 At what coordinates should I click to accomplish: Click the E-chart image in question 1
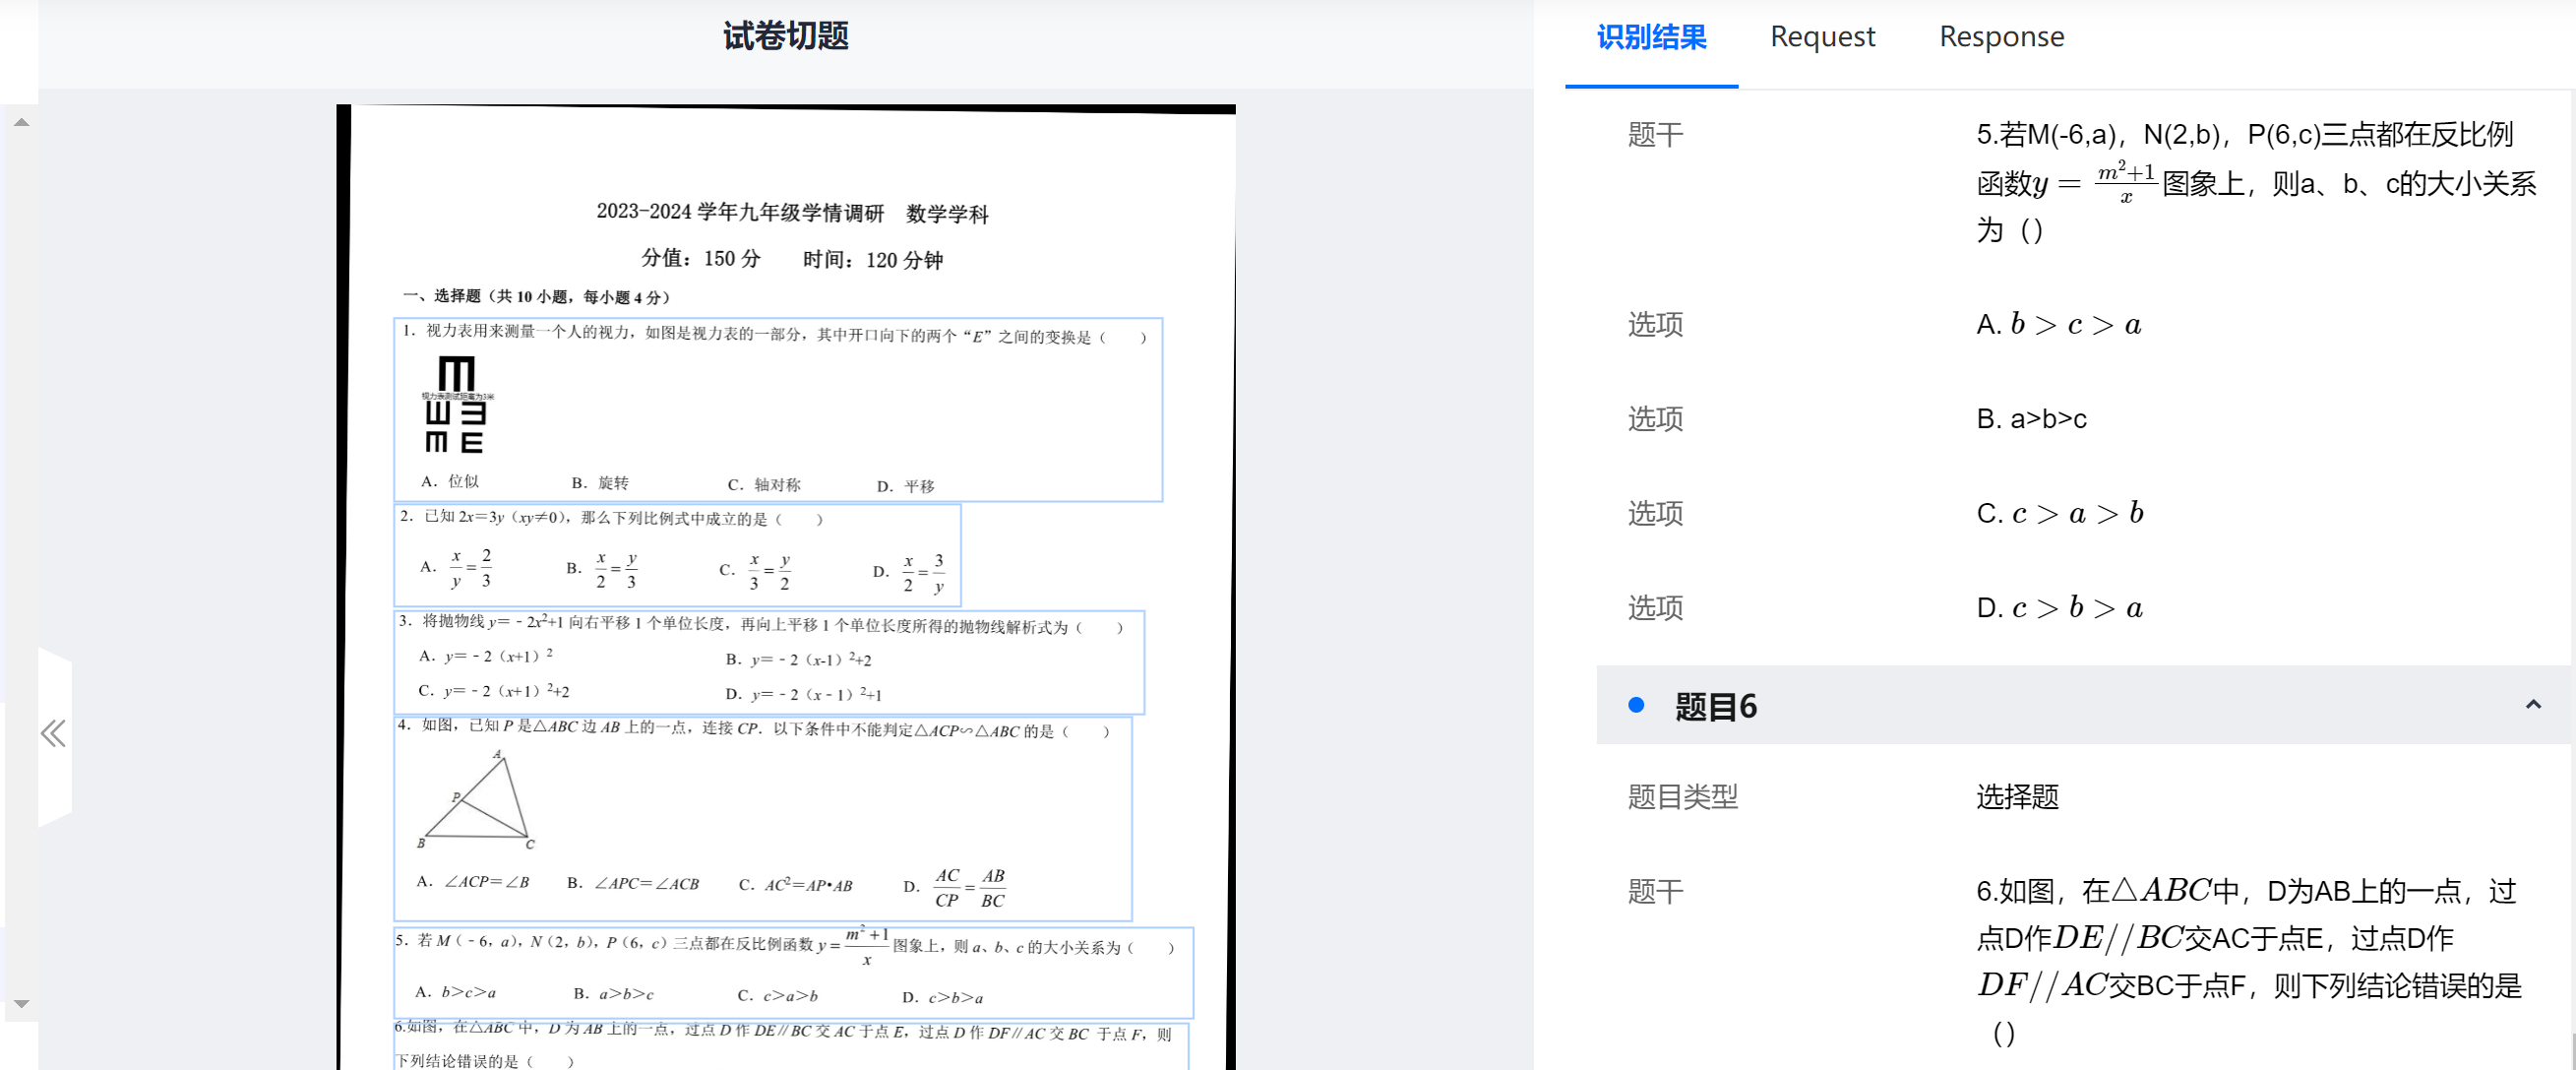point(456,404)
